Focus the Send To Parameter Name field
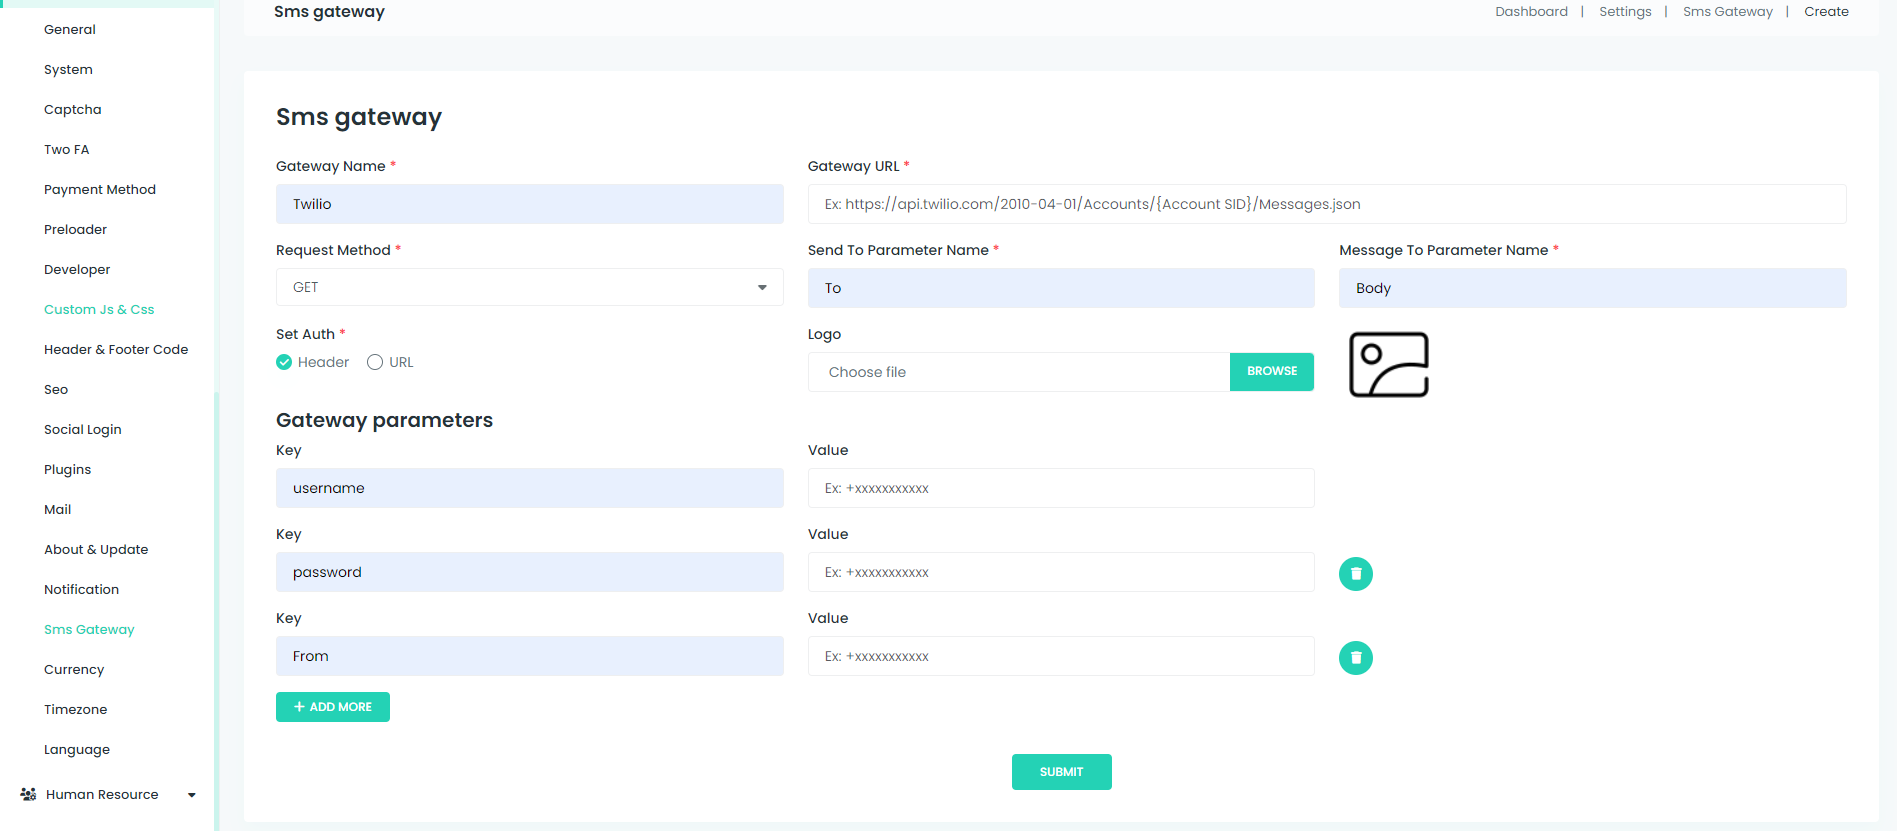Viewport: 1897px width, 831px height. click(x=1061, y=288)
